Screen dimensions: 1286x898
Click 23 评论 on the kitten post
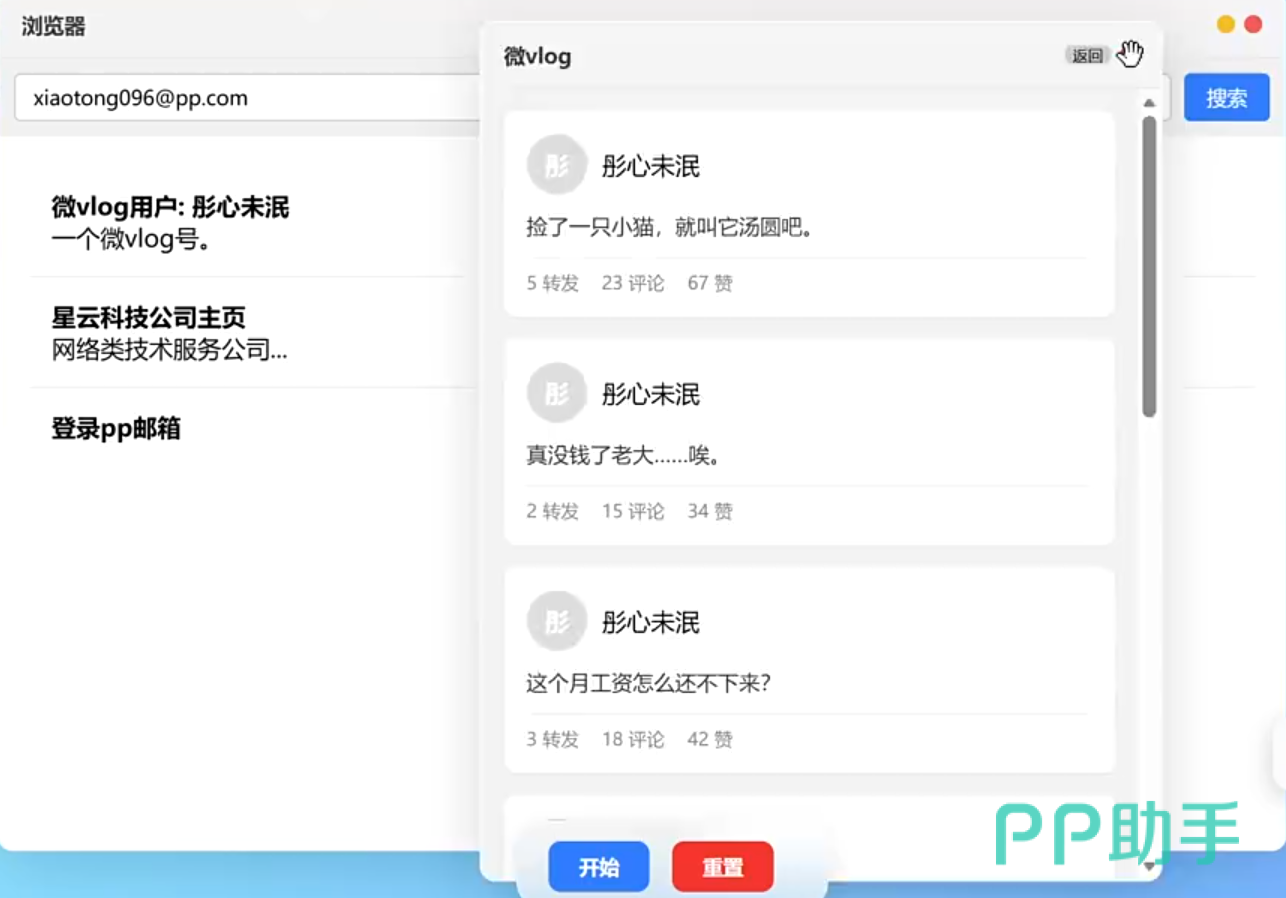[632, 283]
